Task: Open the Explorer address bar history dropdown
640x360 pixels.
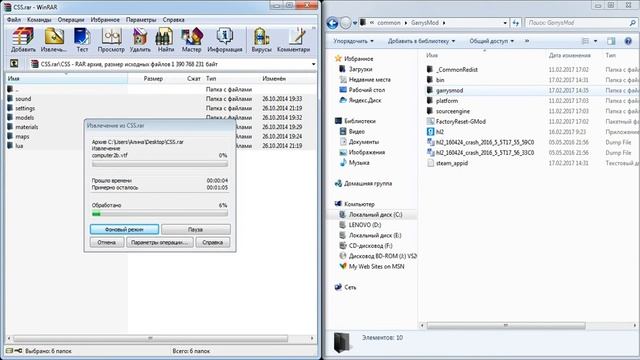Action: tap(505, 23)
